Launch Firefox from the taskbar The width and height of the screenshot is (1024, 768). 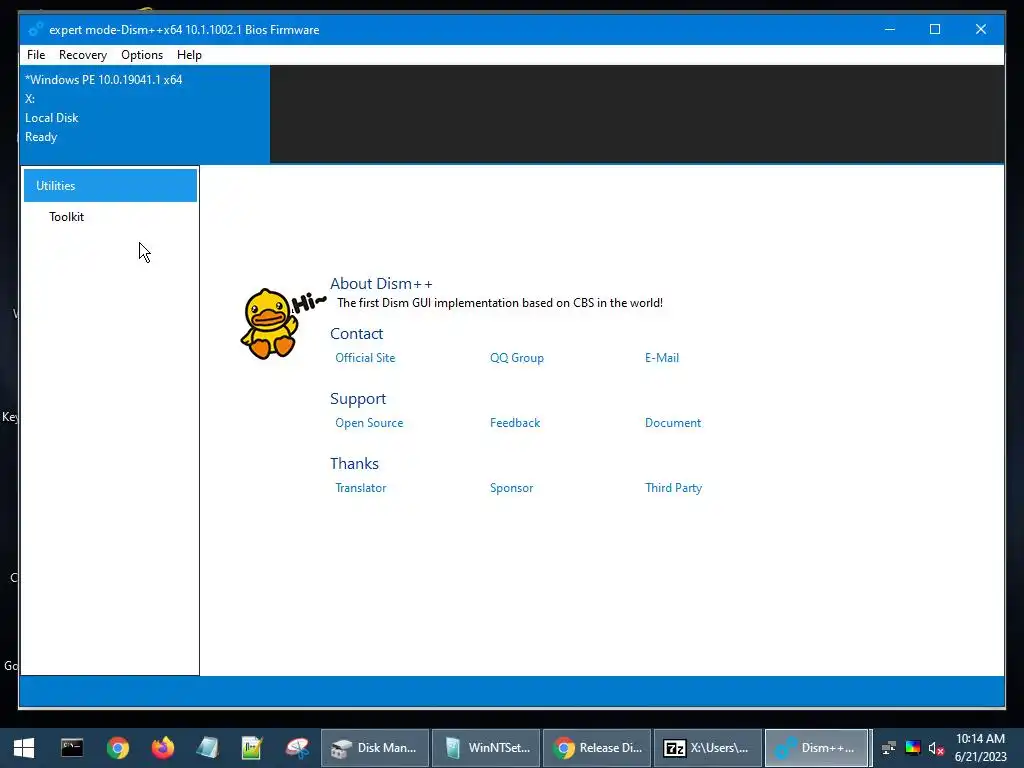(163, 748)
